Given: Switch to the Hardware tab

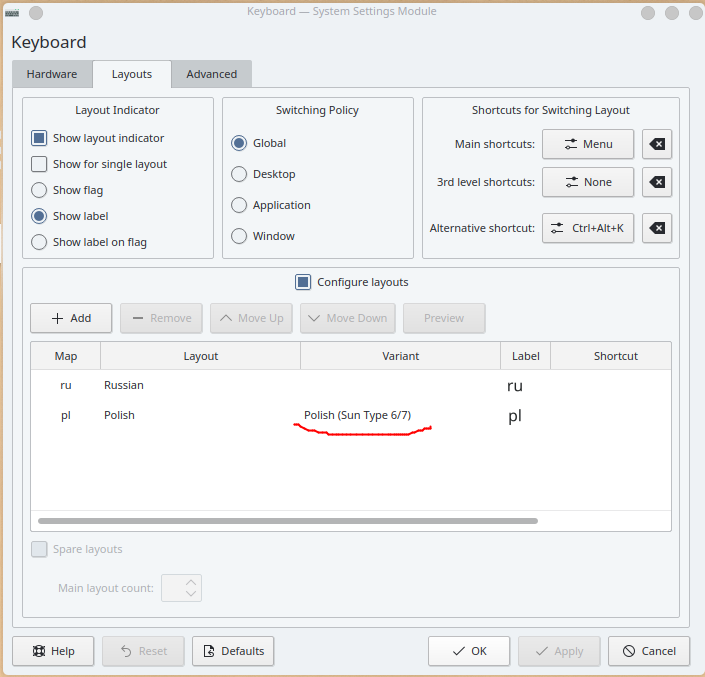Looking at the screenshot, I should pyautogui.click(x=52, y=74).
